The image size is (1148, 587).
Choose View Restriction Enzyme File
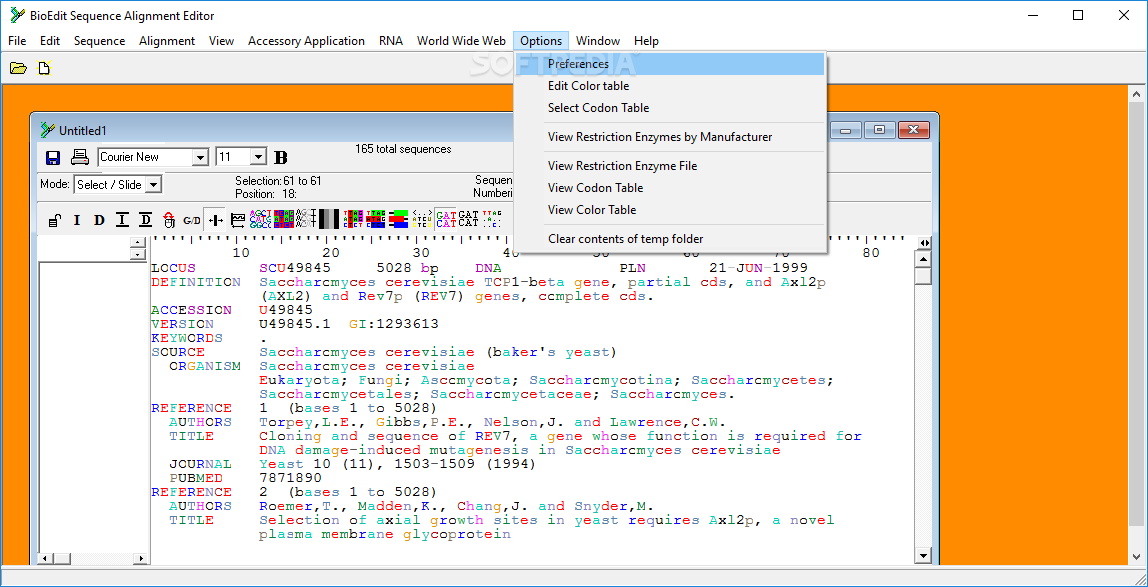670,166
